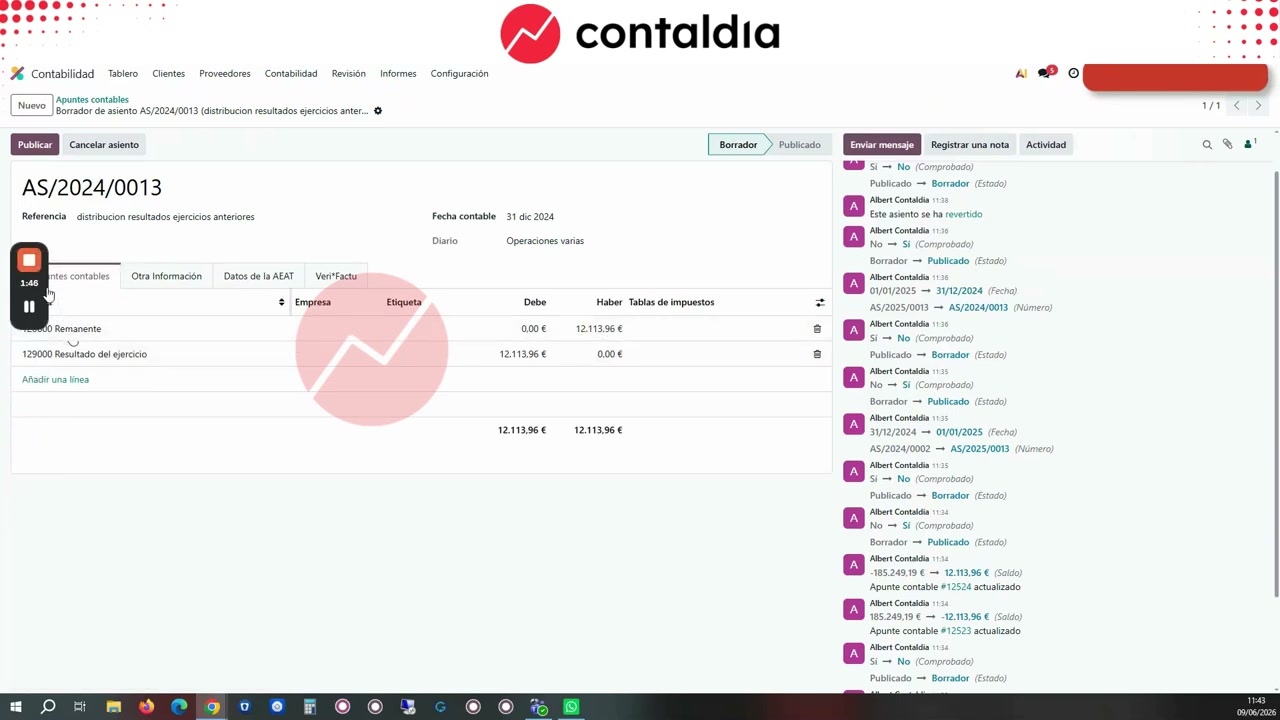Switch to the Datos de la AEAT tab
1280x720 pixels.
click(258, 276)
